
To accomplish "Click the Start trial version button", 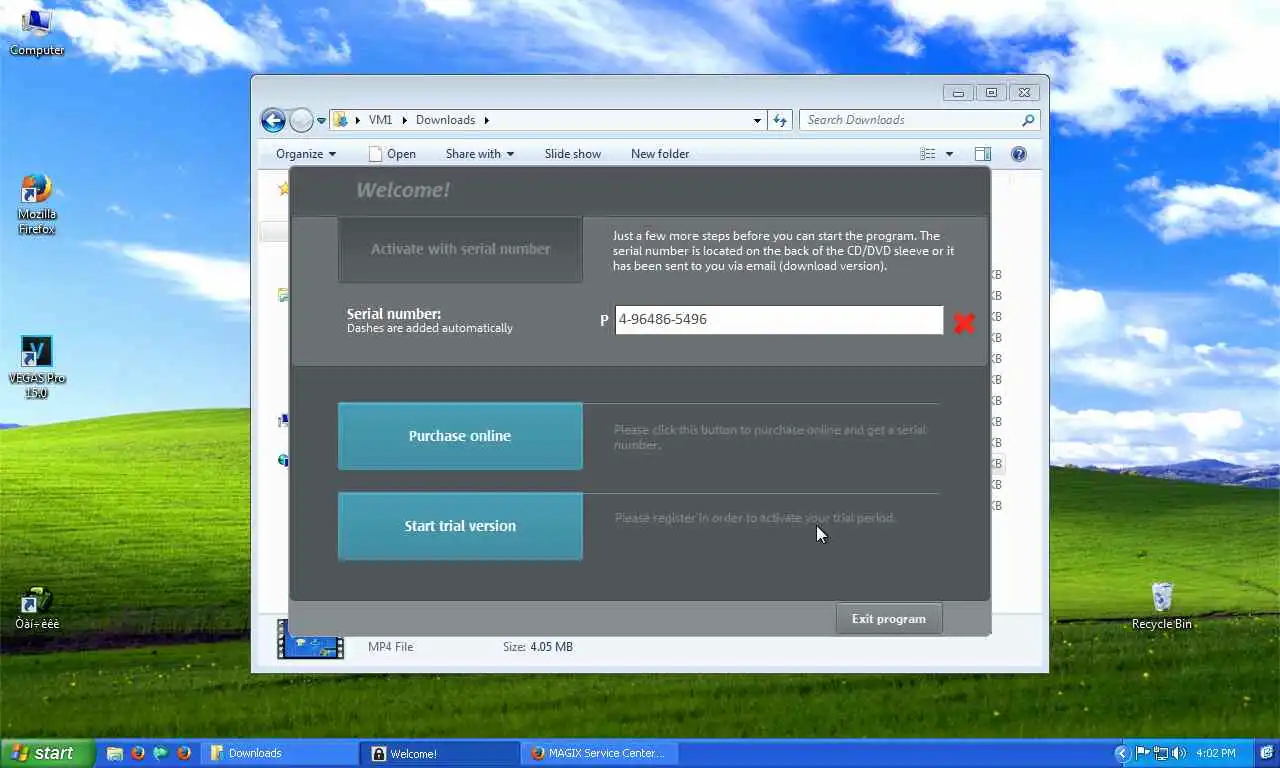I will 460,526.
